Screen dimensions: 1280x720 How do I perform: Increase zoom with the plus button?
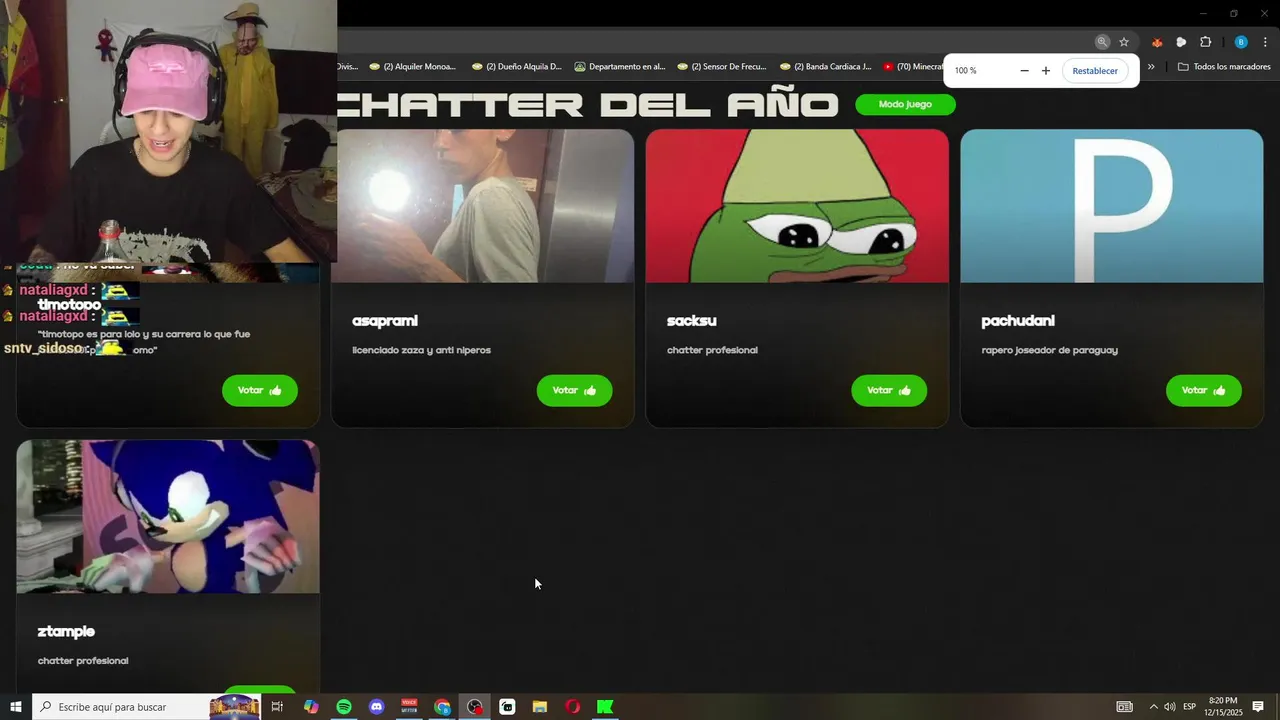click(x=1046, y=71)
